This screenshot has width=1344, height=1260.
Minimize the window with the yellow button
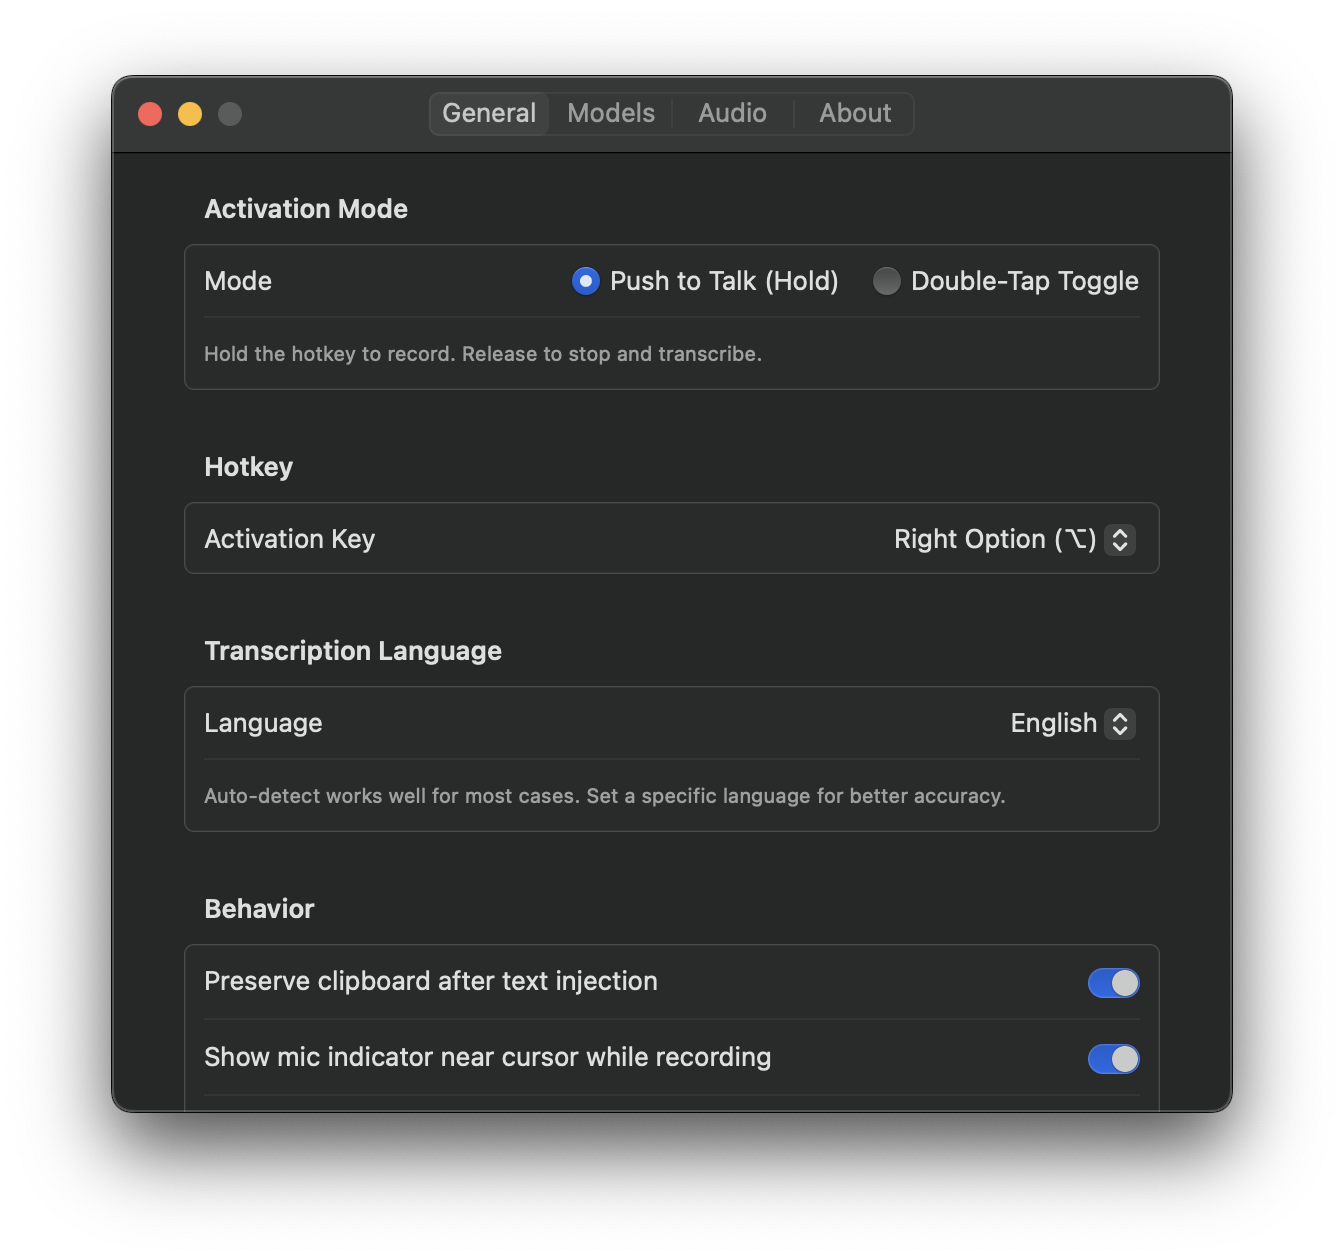click(x=189, y=113)
